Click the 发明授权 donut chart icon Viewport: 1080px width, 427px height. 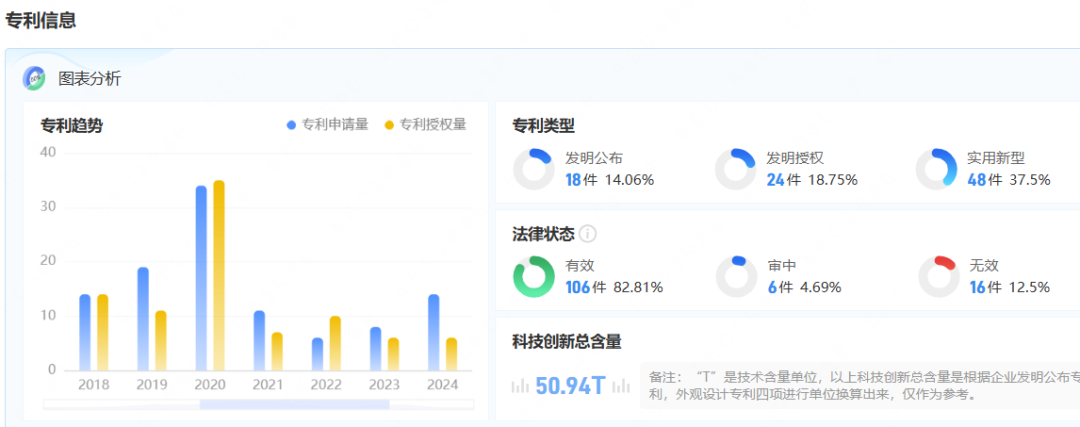(735, 169)
